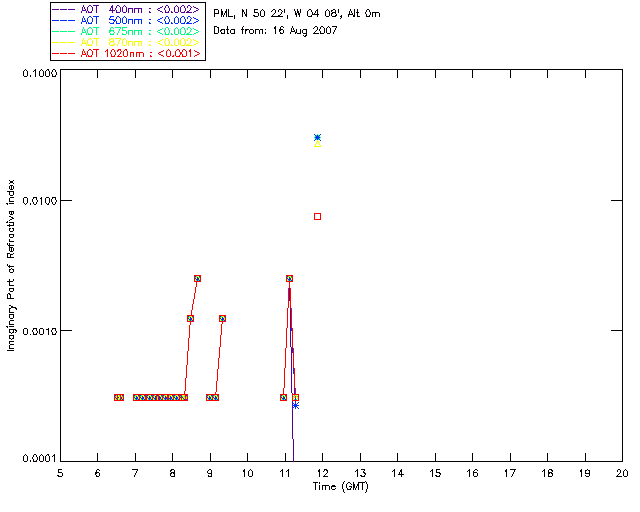Click the leftmost data point near 6.5 GMT

pyautogui.click(x=117, y=397)
